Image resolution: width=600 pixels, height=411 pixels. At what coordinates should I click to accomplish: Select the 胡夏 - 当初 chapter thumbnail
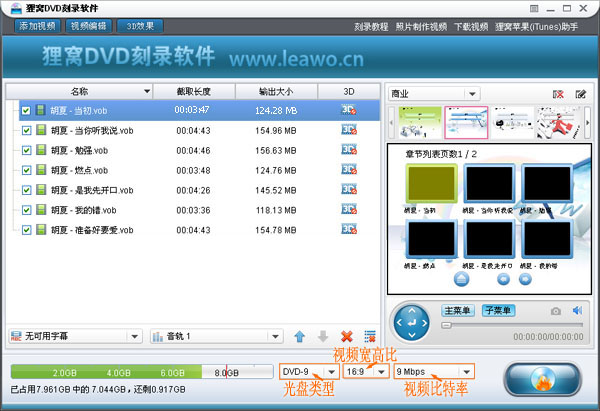tap(431, 183)
